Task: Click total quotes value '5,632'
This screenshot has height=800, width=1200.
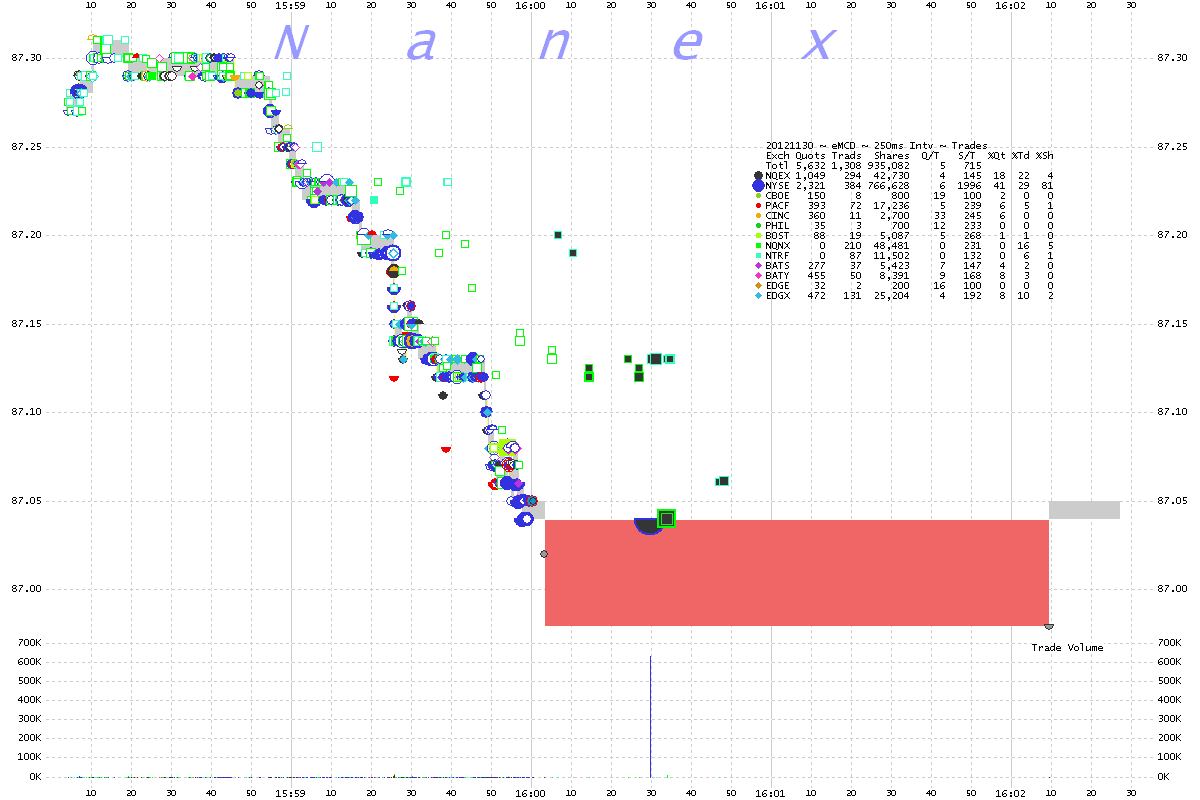Action: click(x=811, y=166)
